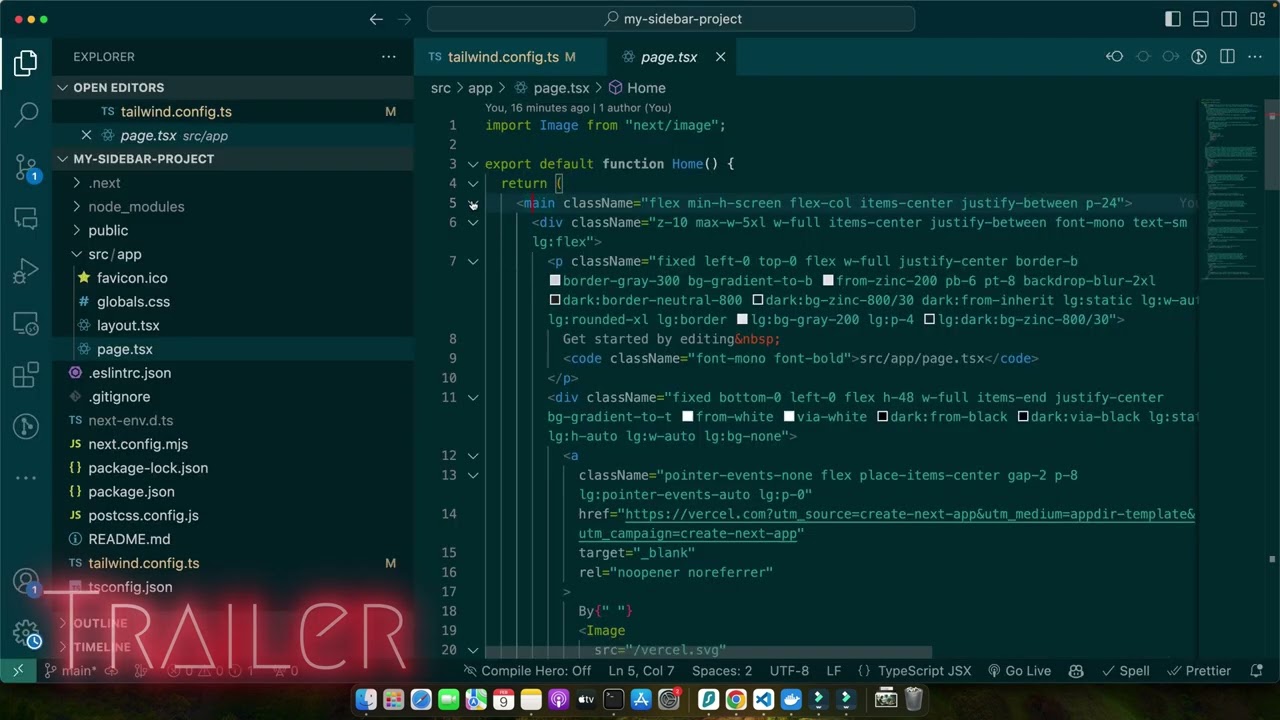Toggle the bottom panel layout button

tap(1201, 19)
